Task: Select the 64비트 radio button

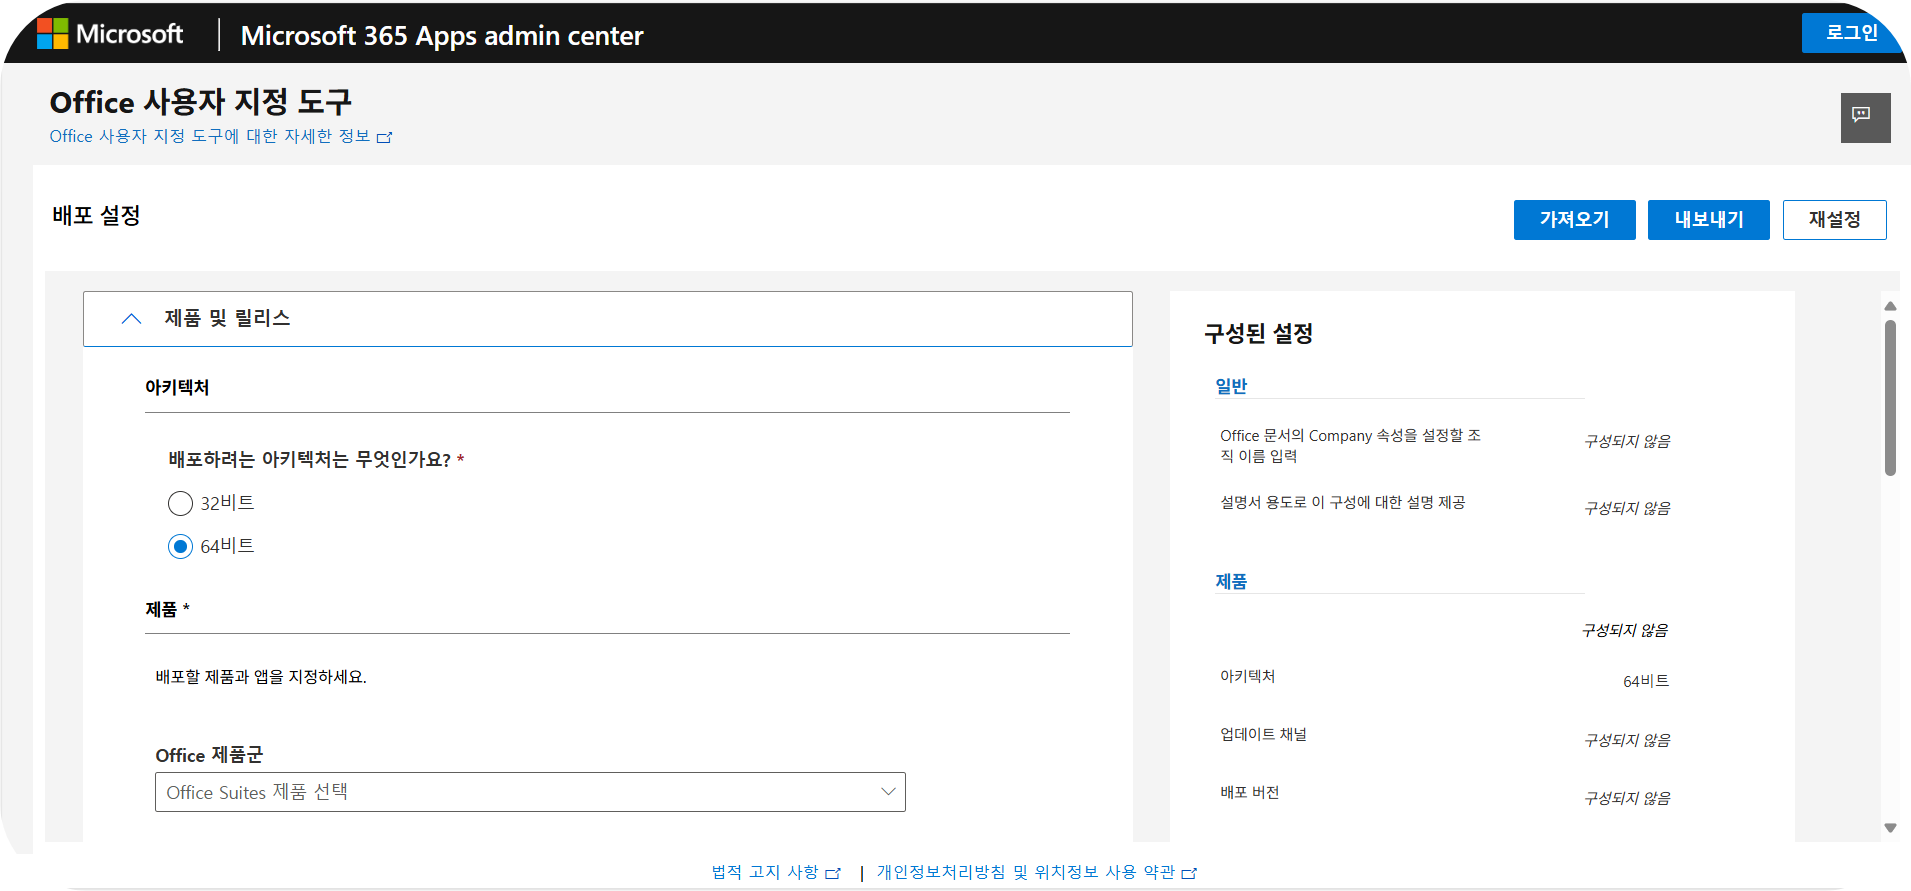Action: click(180, 546)
